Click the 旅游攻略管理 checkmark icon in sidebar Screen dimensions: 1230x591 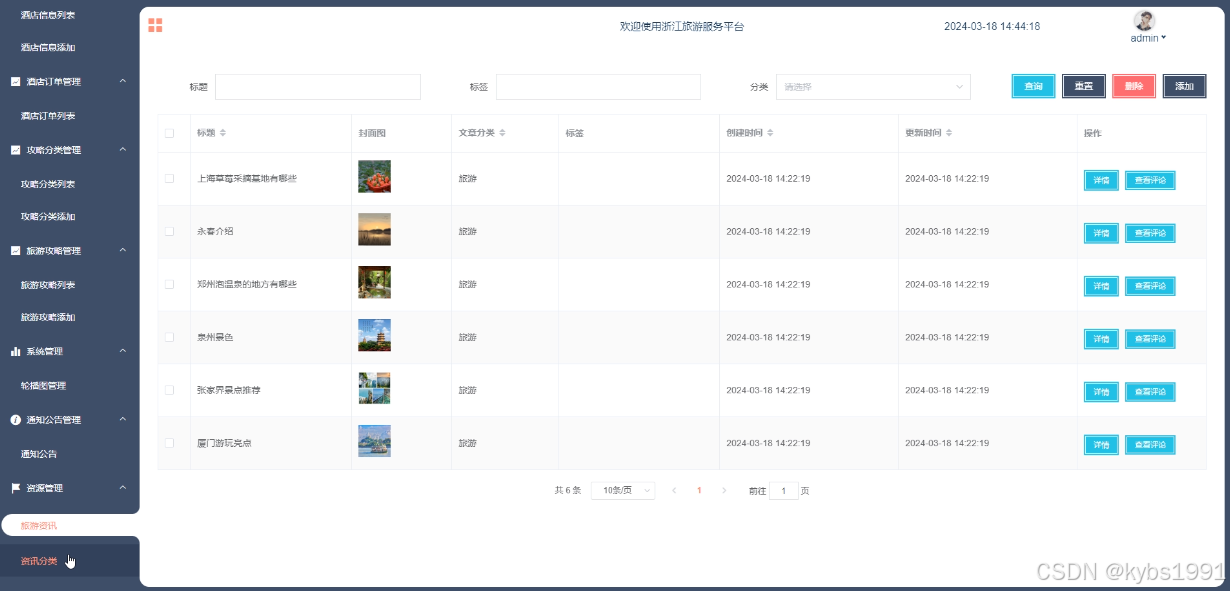click(16, 251)
